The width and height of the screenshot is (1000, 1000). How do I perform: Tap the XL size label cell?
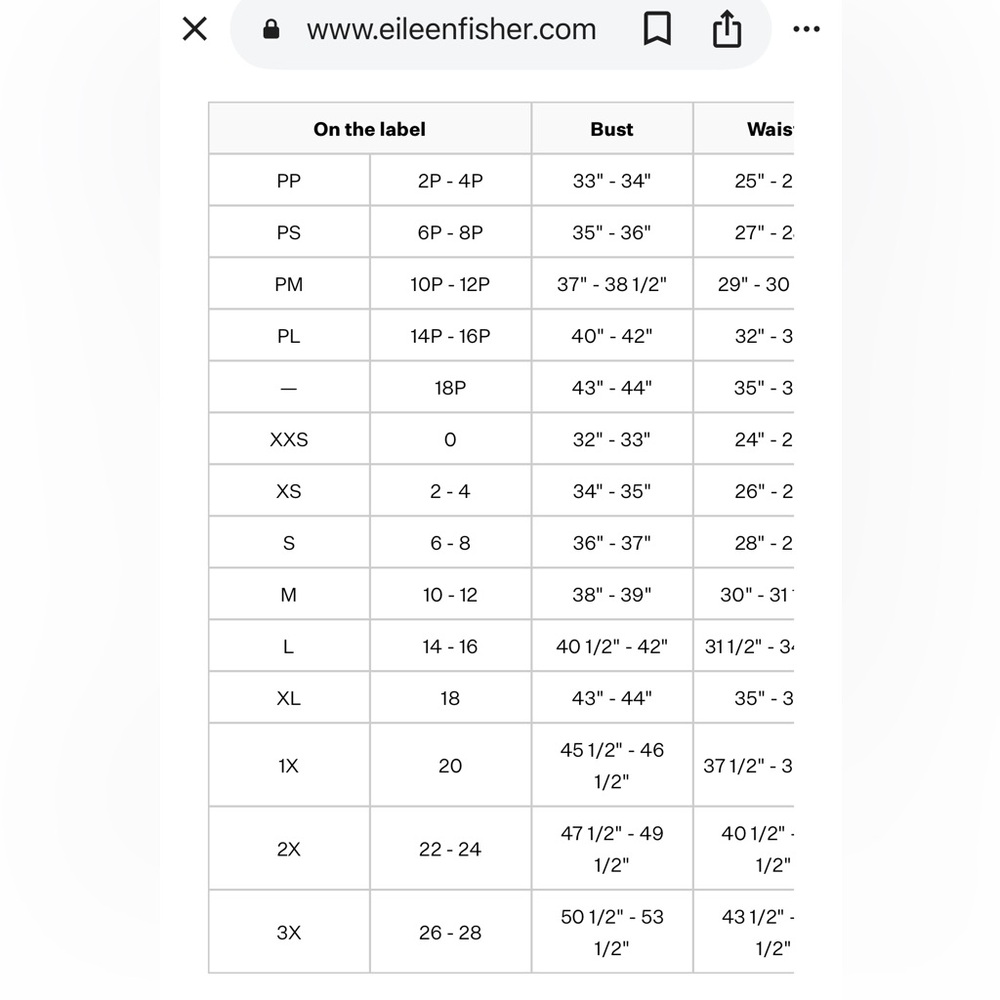coord(289,698)
